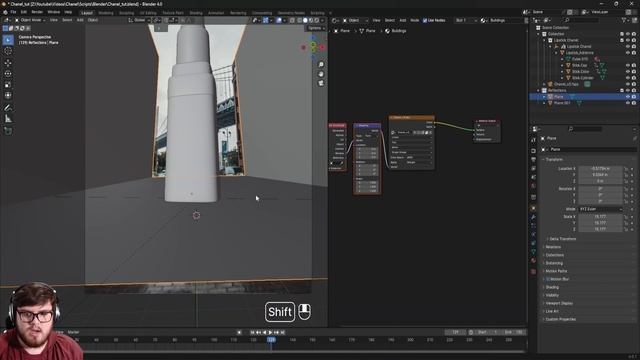Toggle visibility eye of Plane in outliner
This screenshot has height=360, width=640.
coord(628,97)
